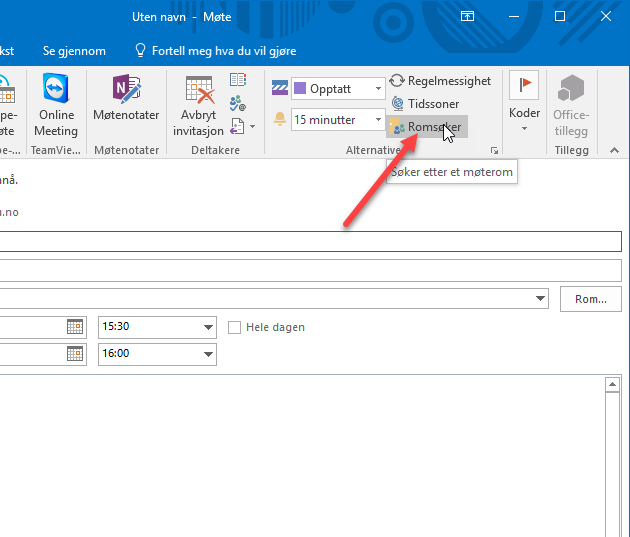
Task: Open the 15:30 start time dropdown
Action: (x=208, y=327)
